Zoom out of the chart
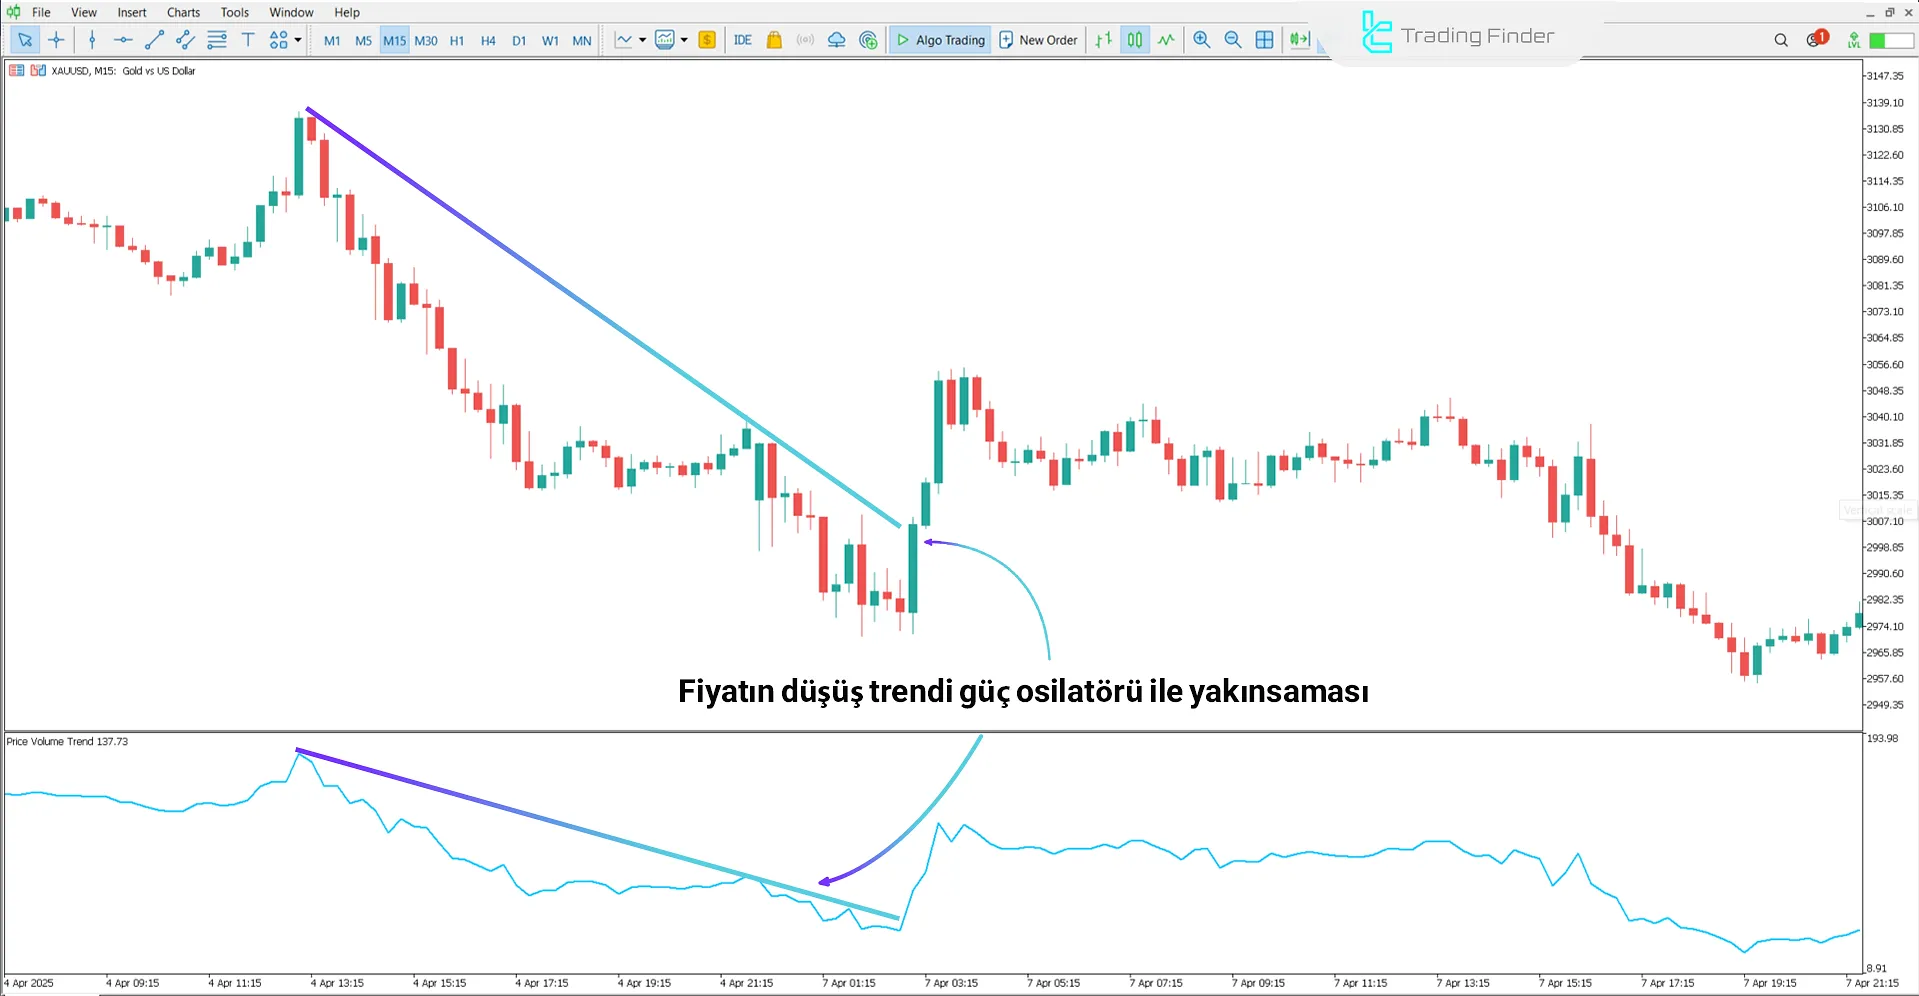 click(x=1233, y=40)
